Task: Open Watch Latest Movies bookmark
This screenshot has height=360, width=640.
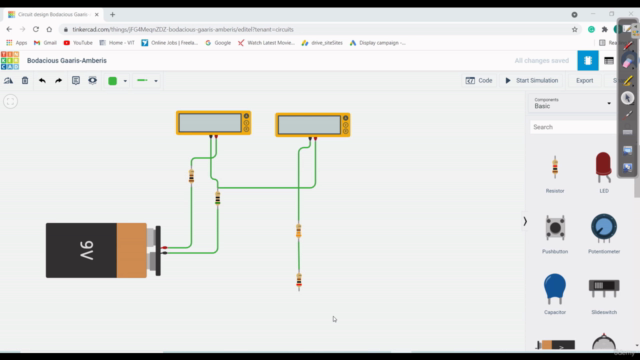Action: (x=266, y=43)
